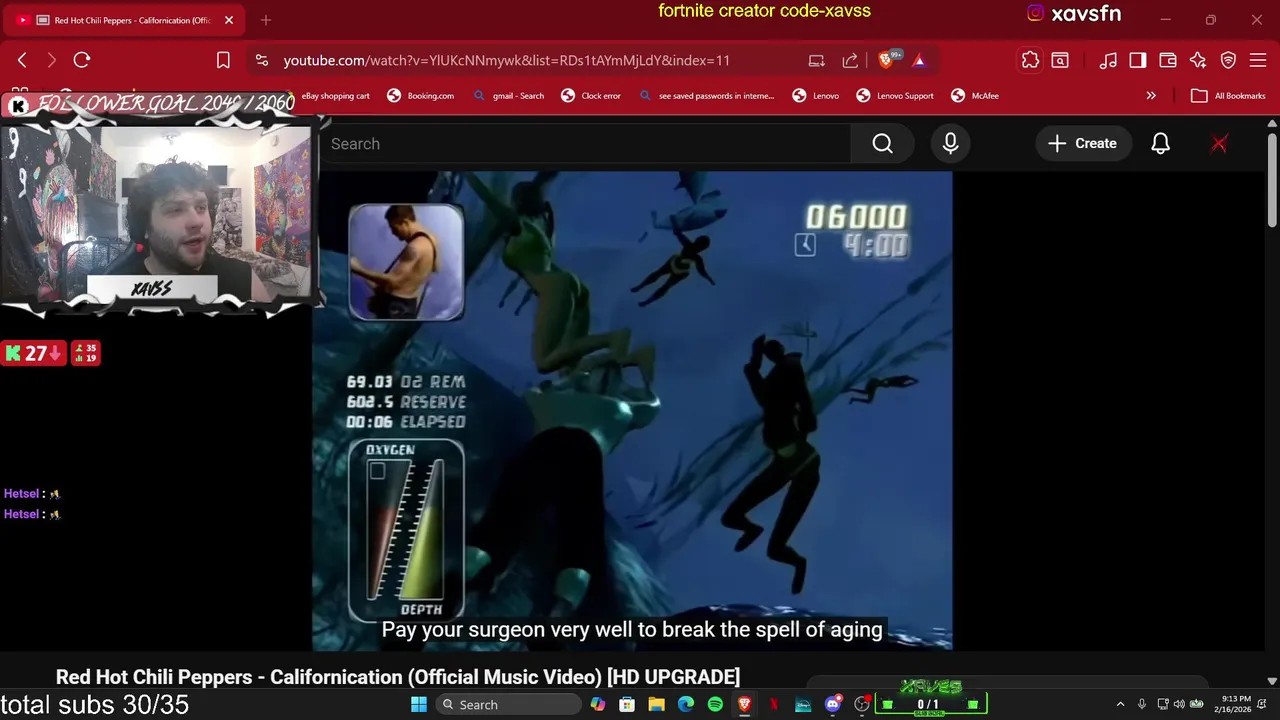Click the Californication video player
1280x720 pixels.
pyautogui.click(x=632, y=411)
